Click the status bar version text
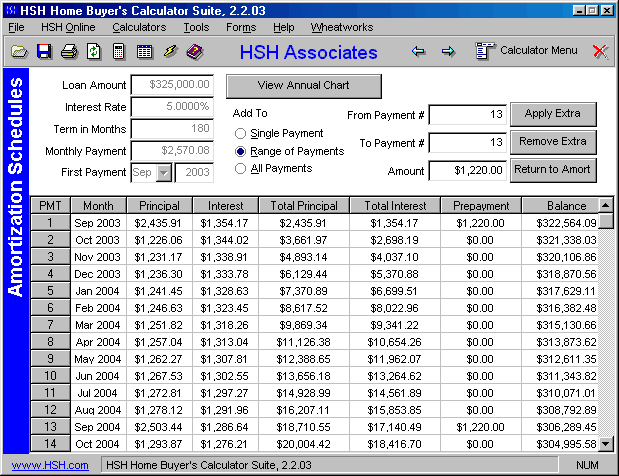 208,465
